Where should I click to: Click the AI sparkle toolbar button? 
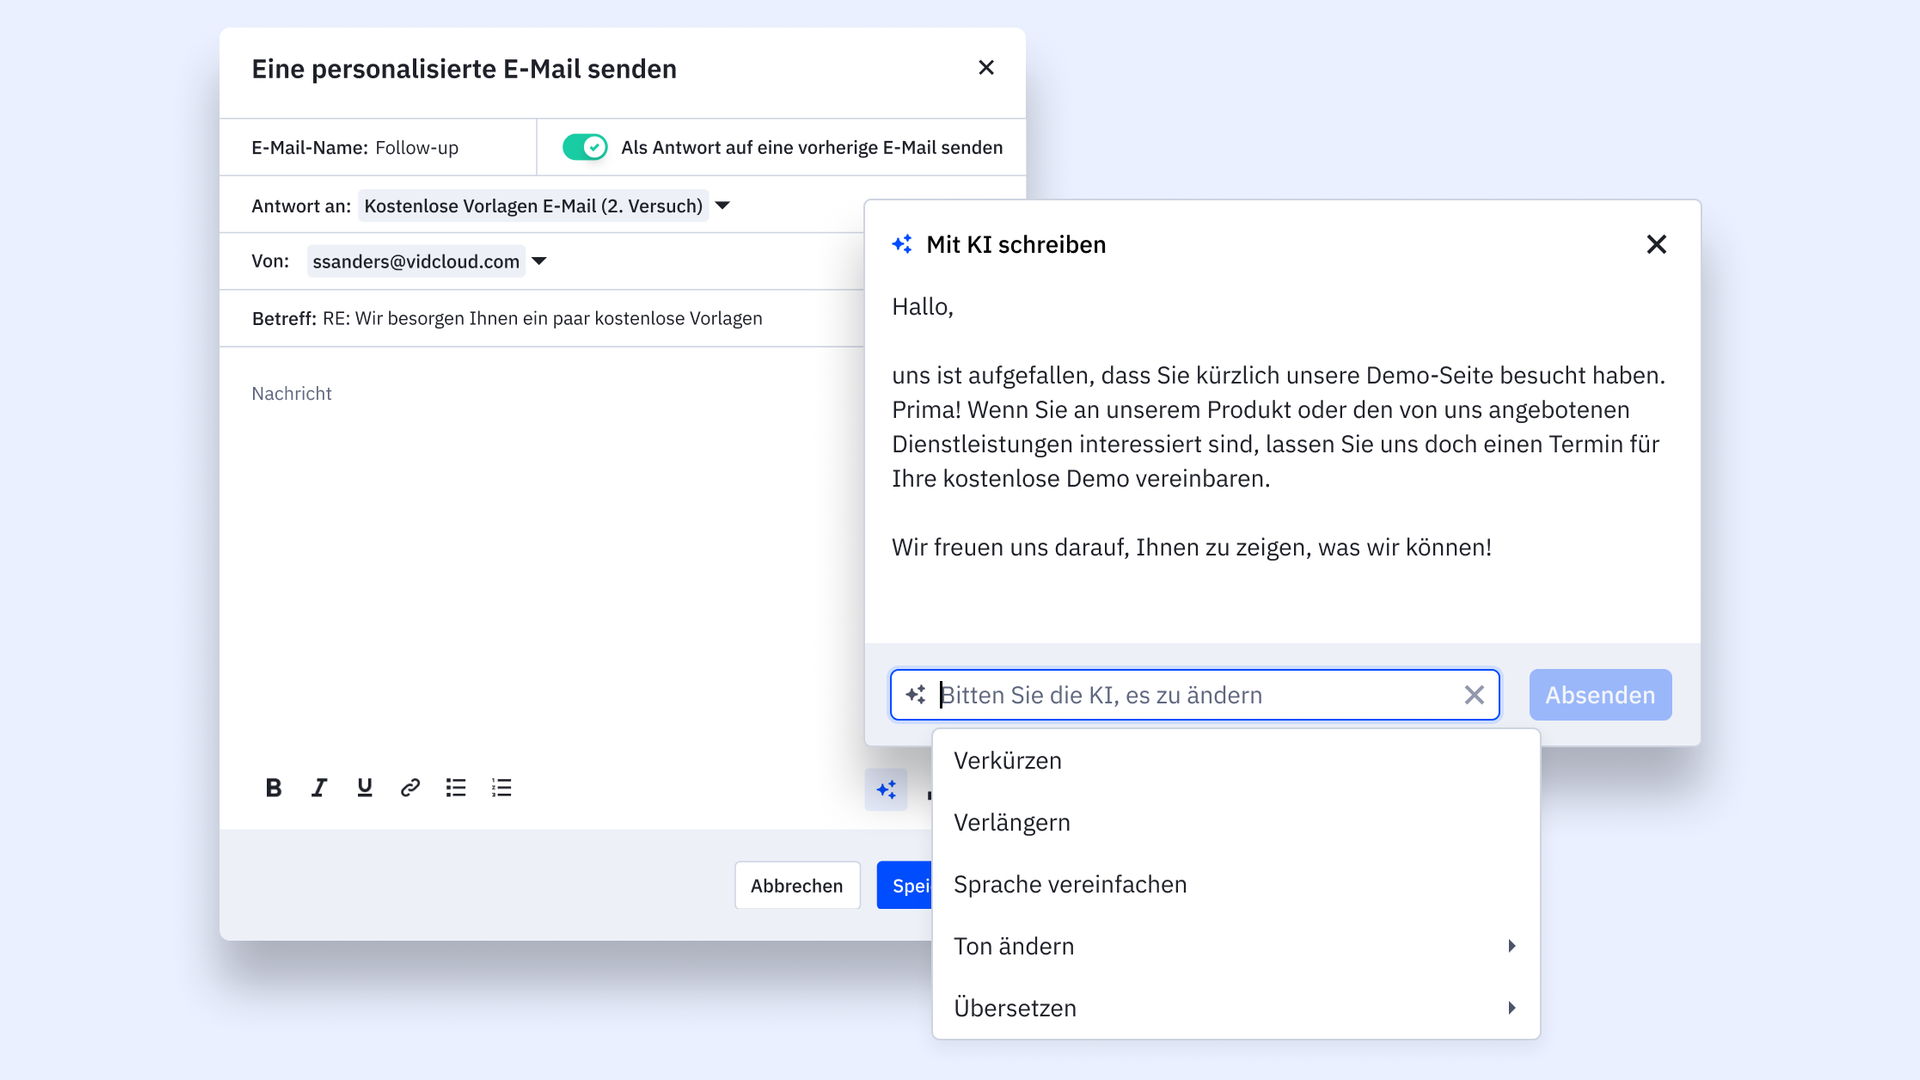(886, 790)
